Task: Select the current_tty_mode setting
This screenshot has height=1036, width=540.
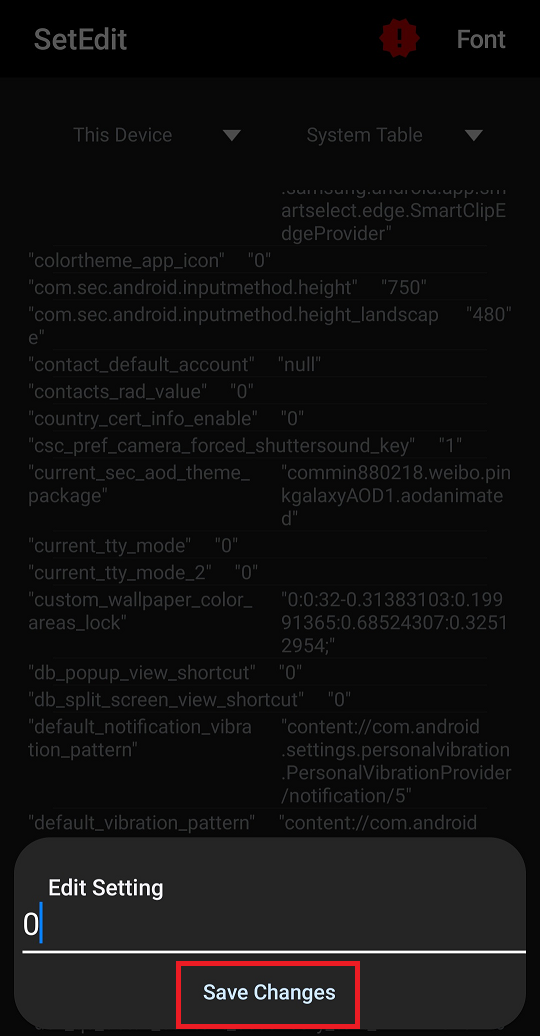Action: pos(256,545)
